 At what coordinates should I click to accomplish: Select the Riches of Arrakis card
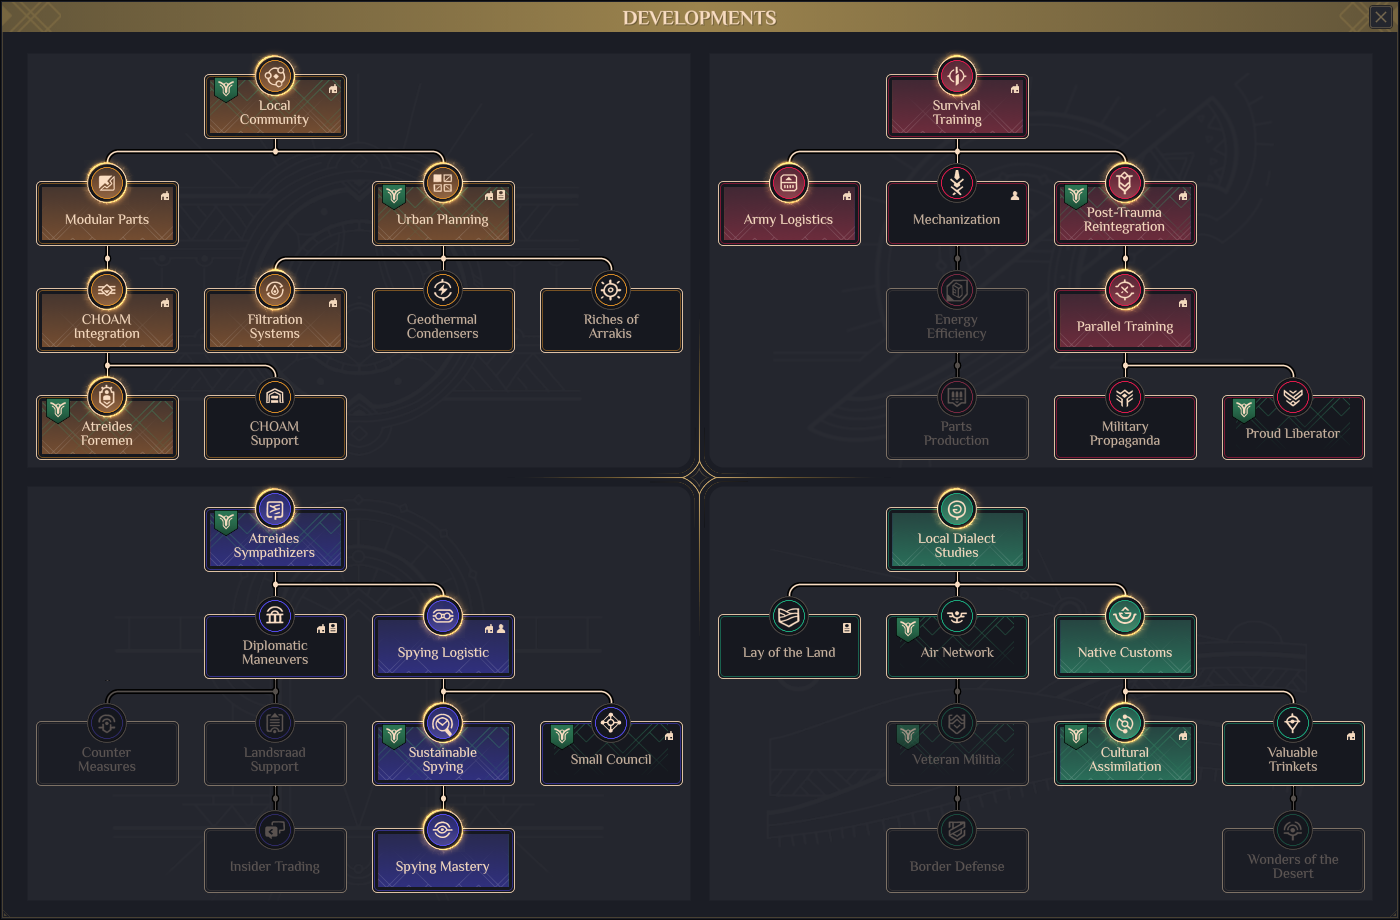tap(611, 320)
